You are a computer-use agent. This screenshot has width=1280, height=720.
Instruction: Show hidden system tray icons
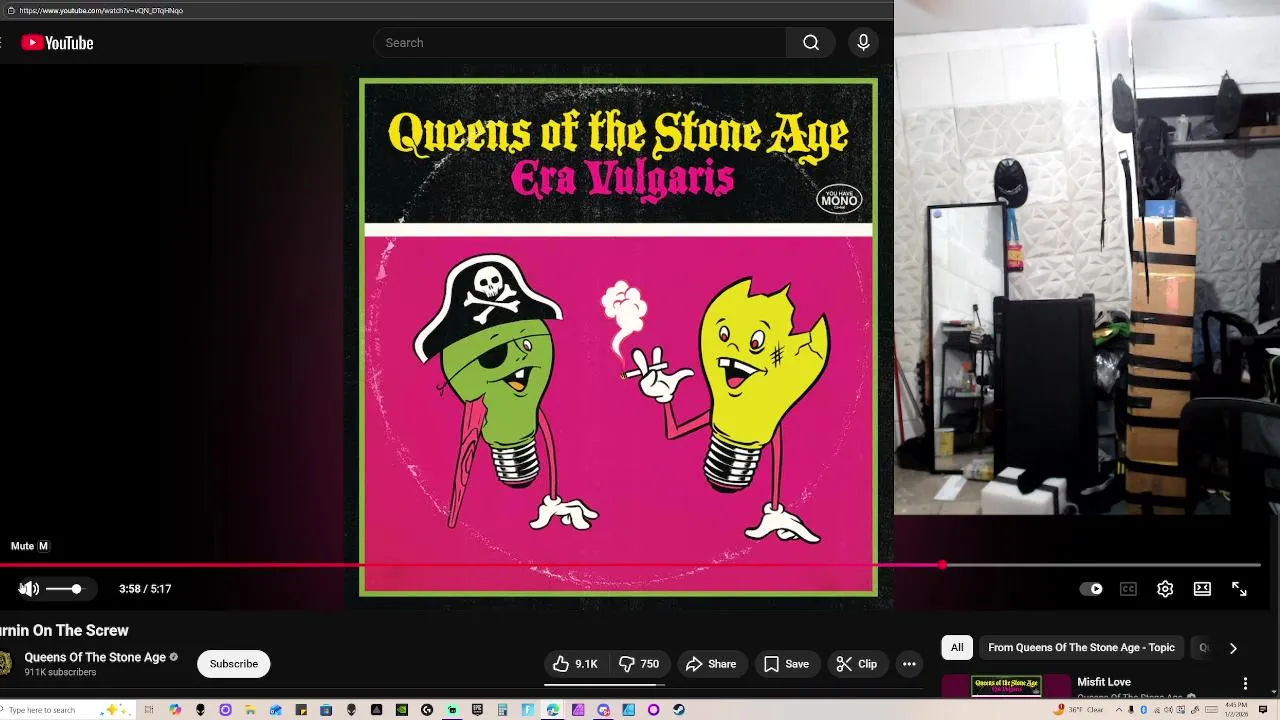click(1119, 710)
